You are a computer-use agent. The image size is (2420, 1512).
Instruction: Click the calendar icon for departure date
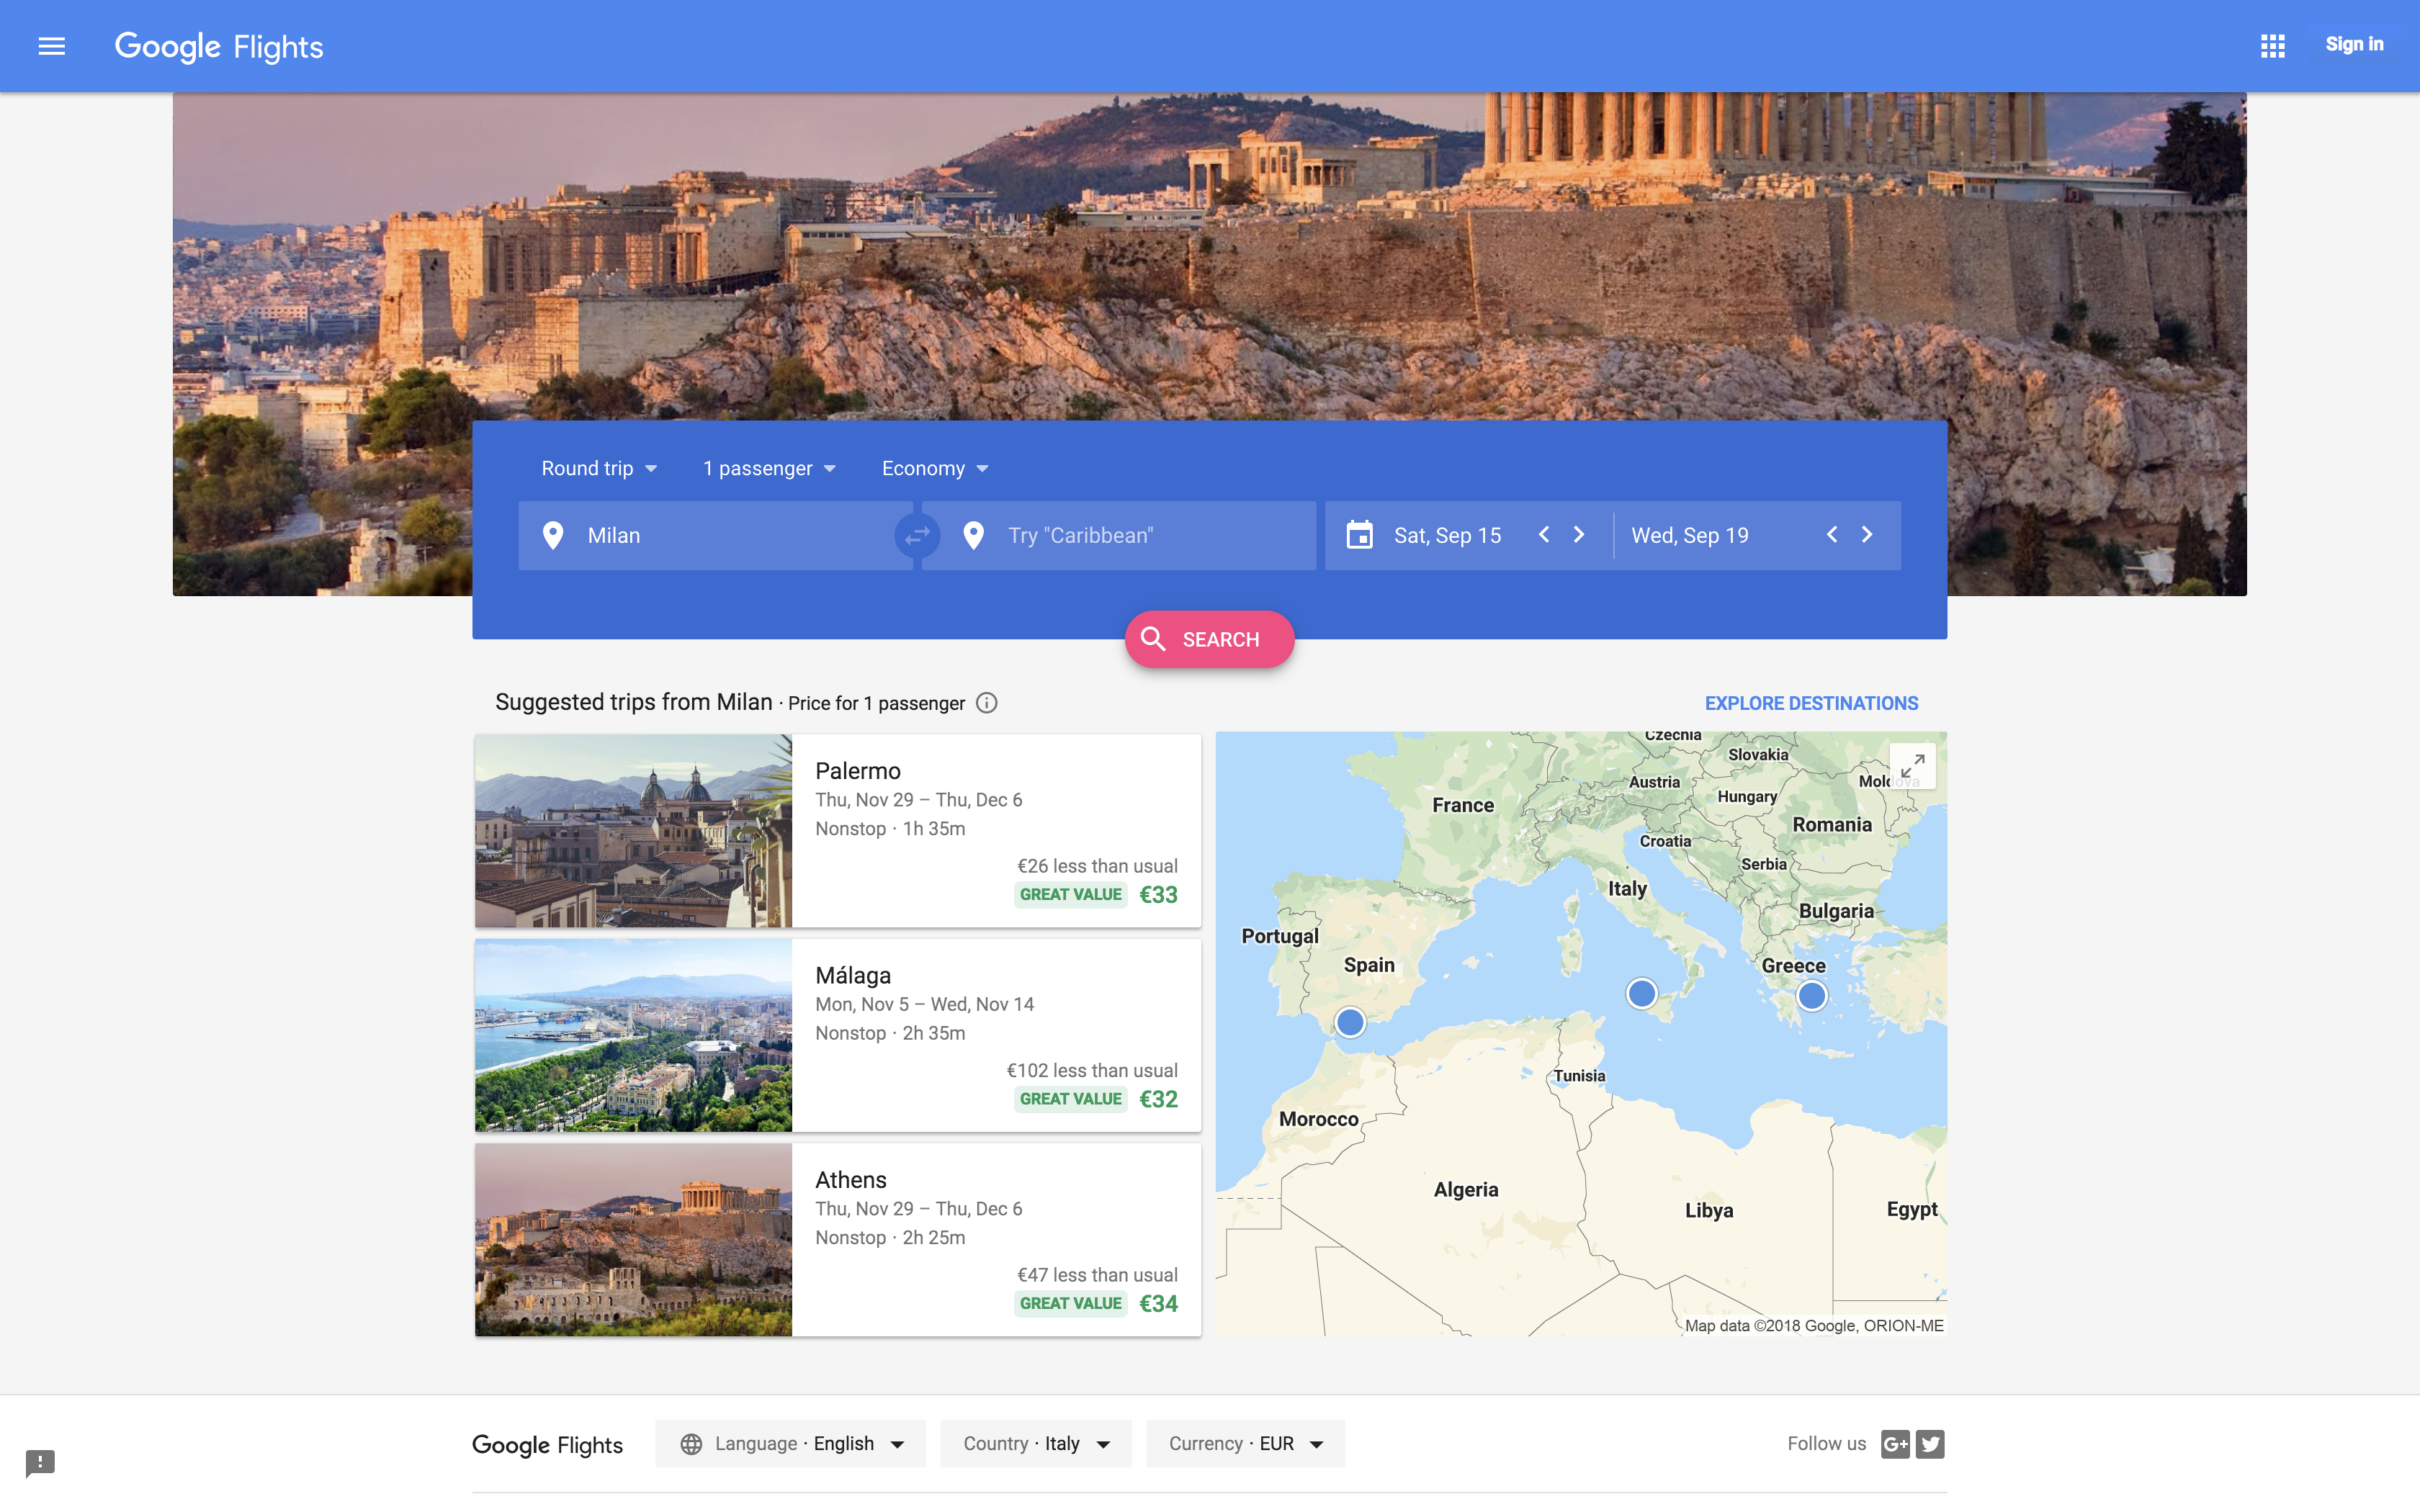tap(1359, 536)
